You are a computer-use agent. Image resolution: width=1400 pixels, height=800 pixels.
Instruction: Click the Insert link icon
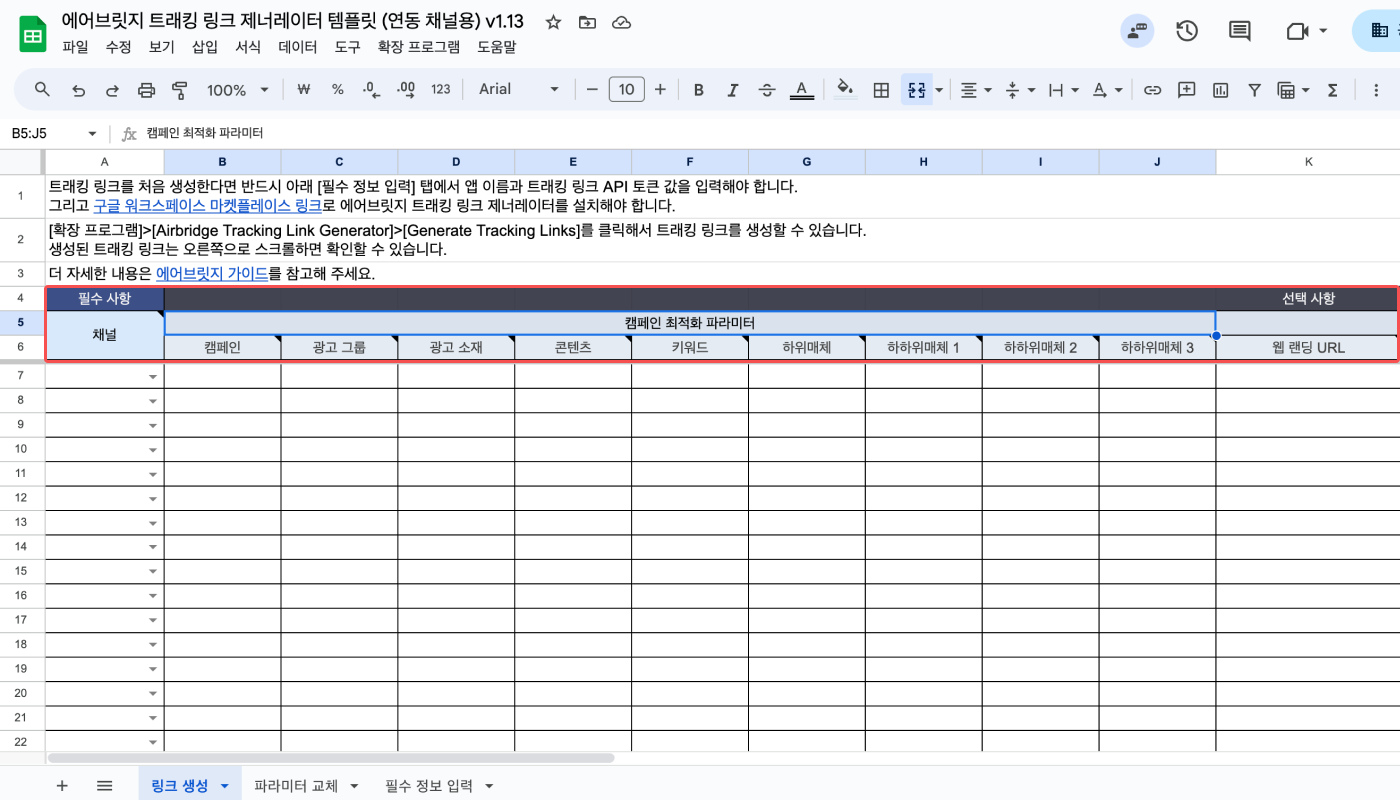coord(1152,90)
